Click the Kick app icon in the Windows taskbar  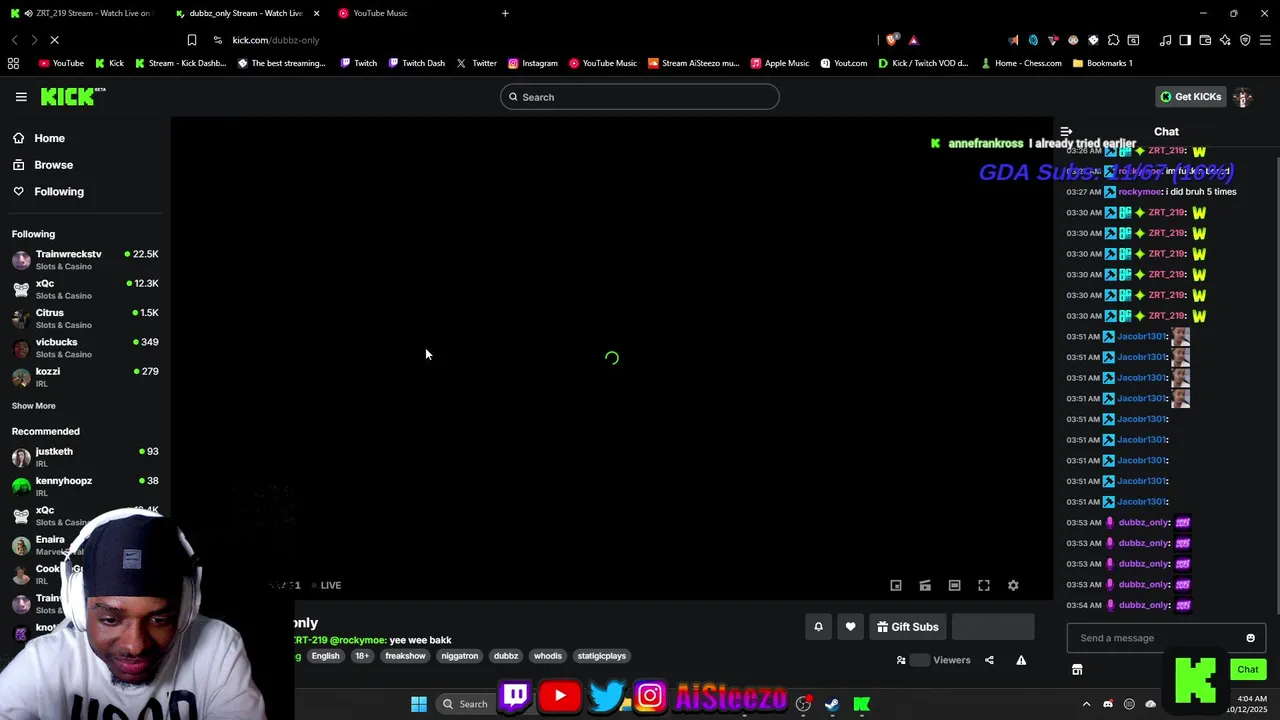861,704
